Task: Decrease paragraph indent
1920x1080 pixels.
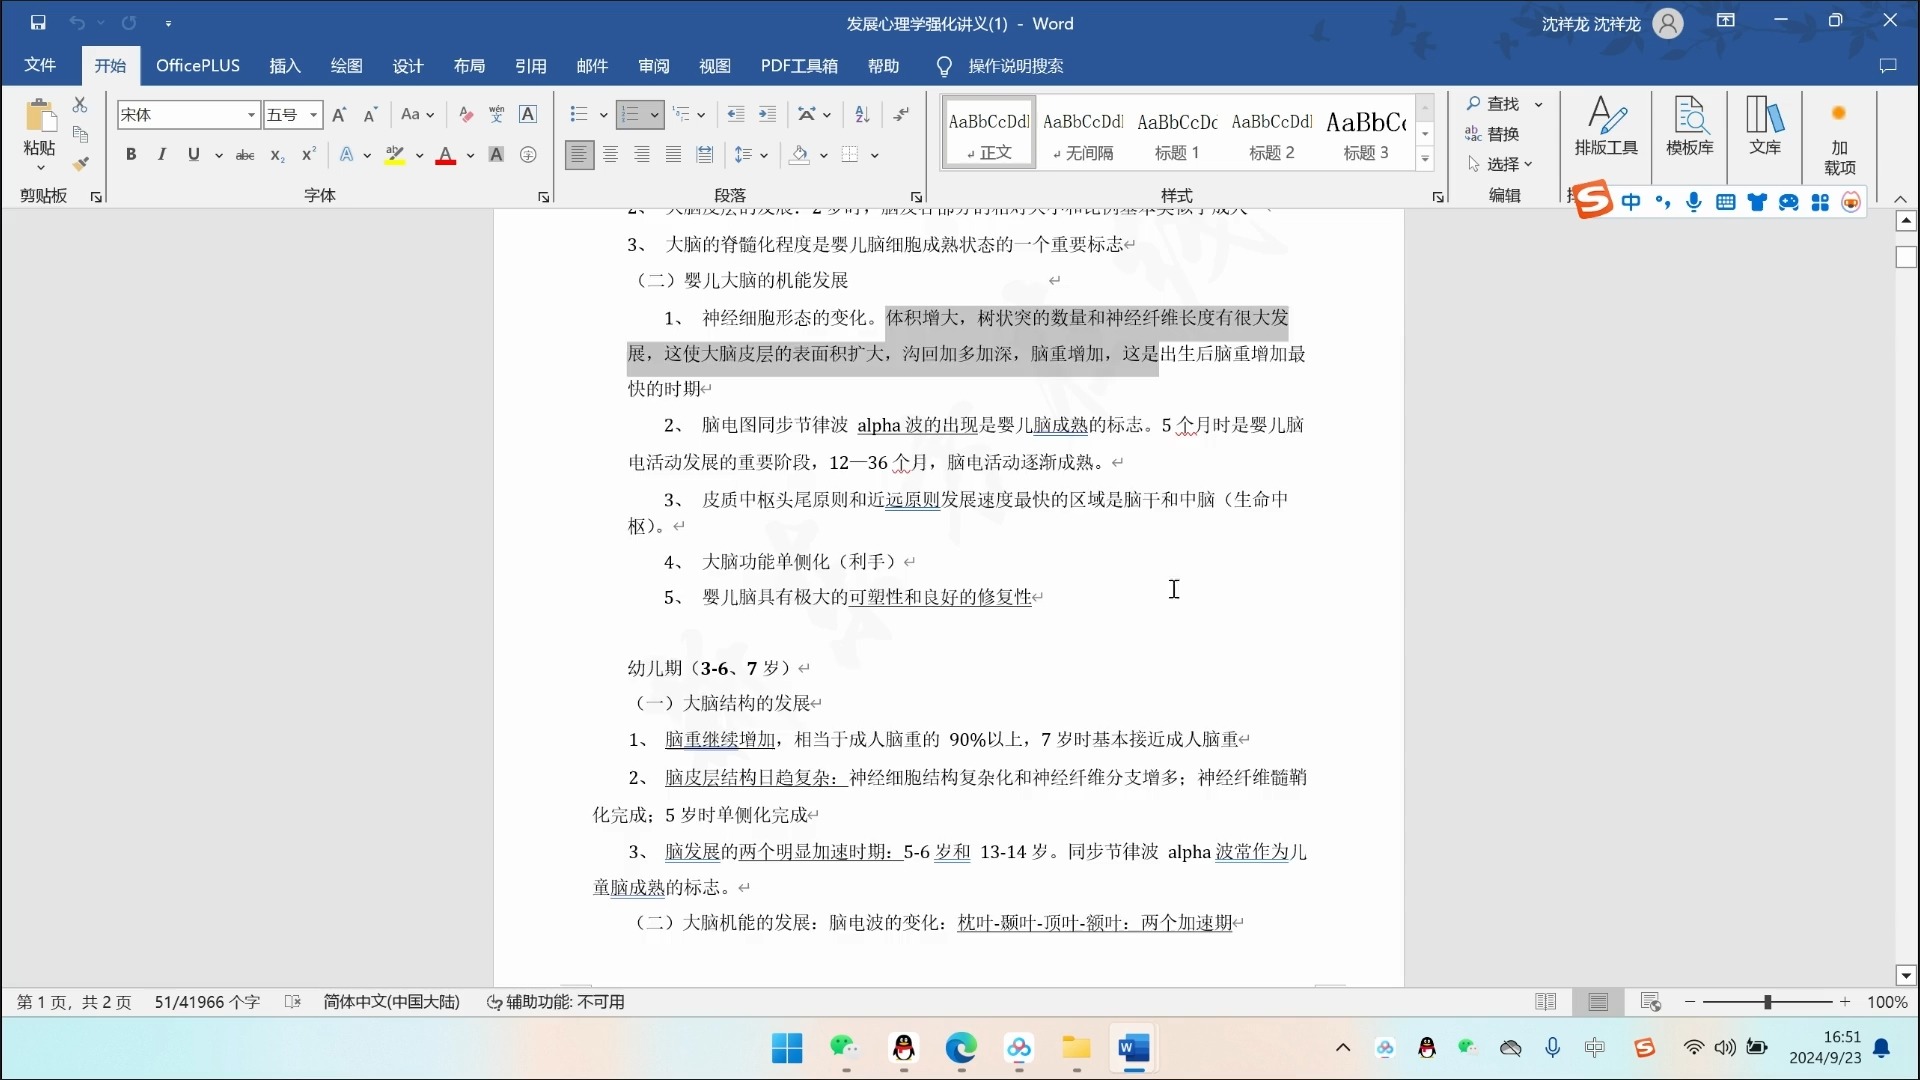Action: [736, 114]
